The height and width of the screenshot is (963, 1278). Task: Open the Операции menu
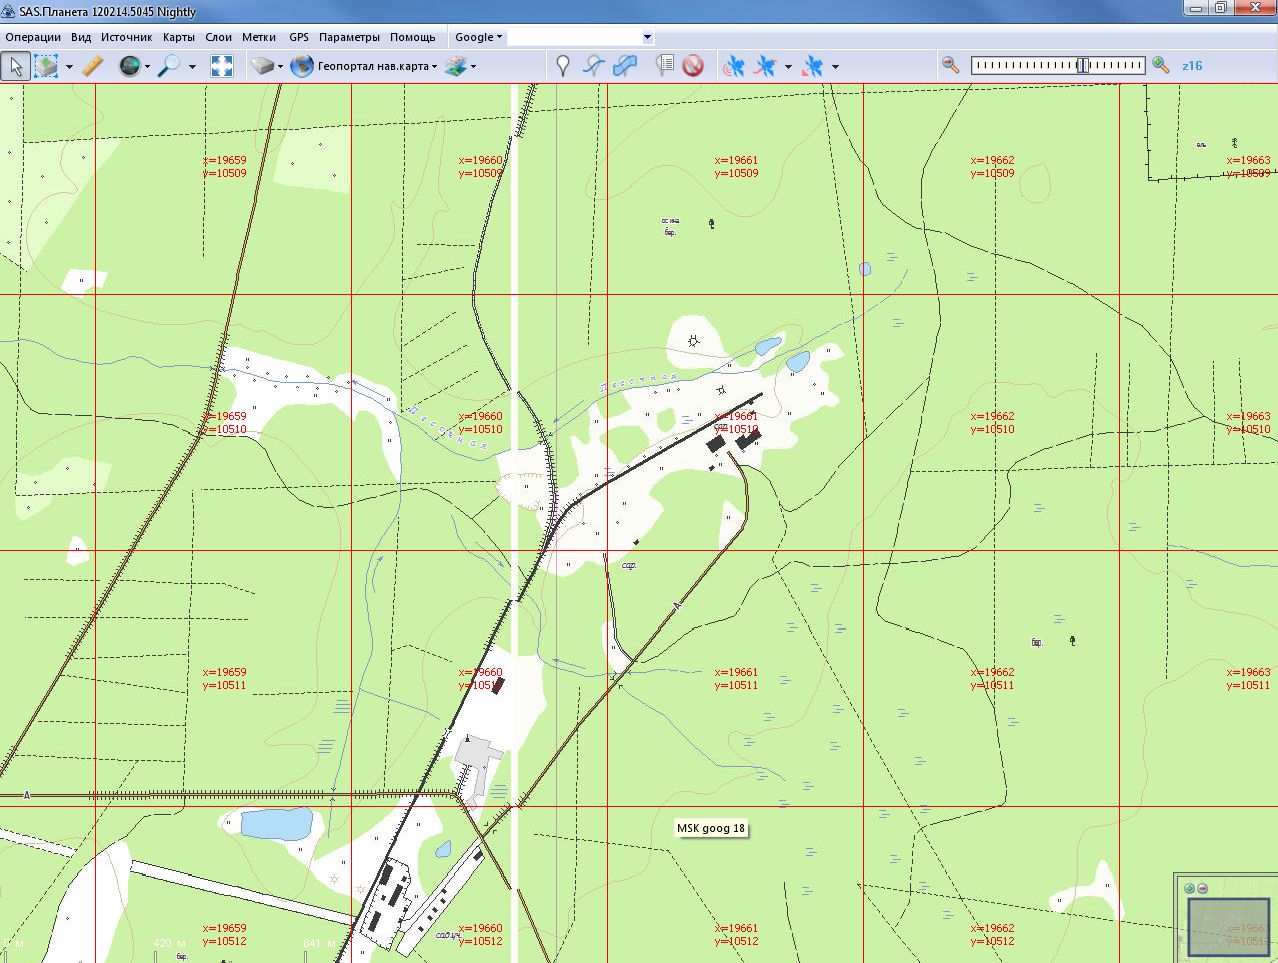pos(33,37)
